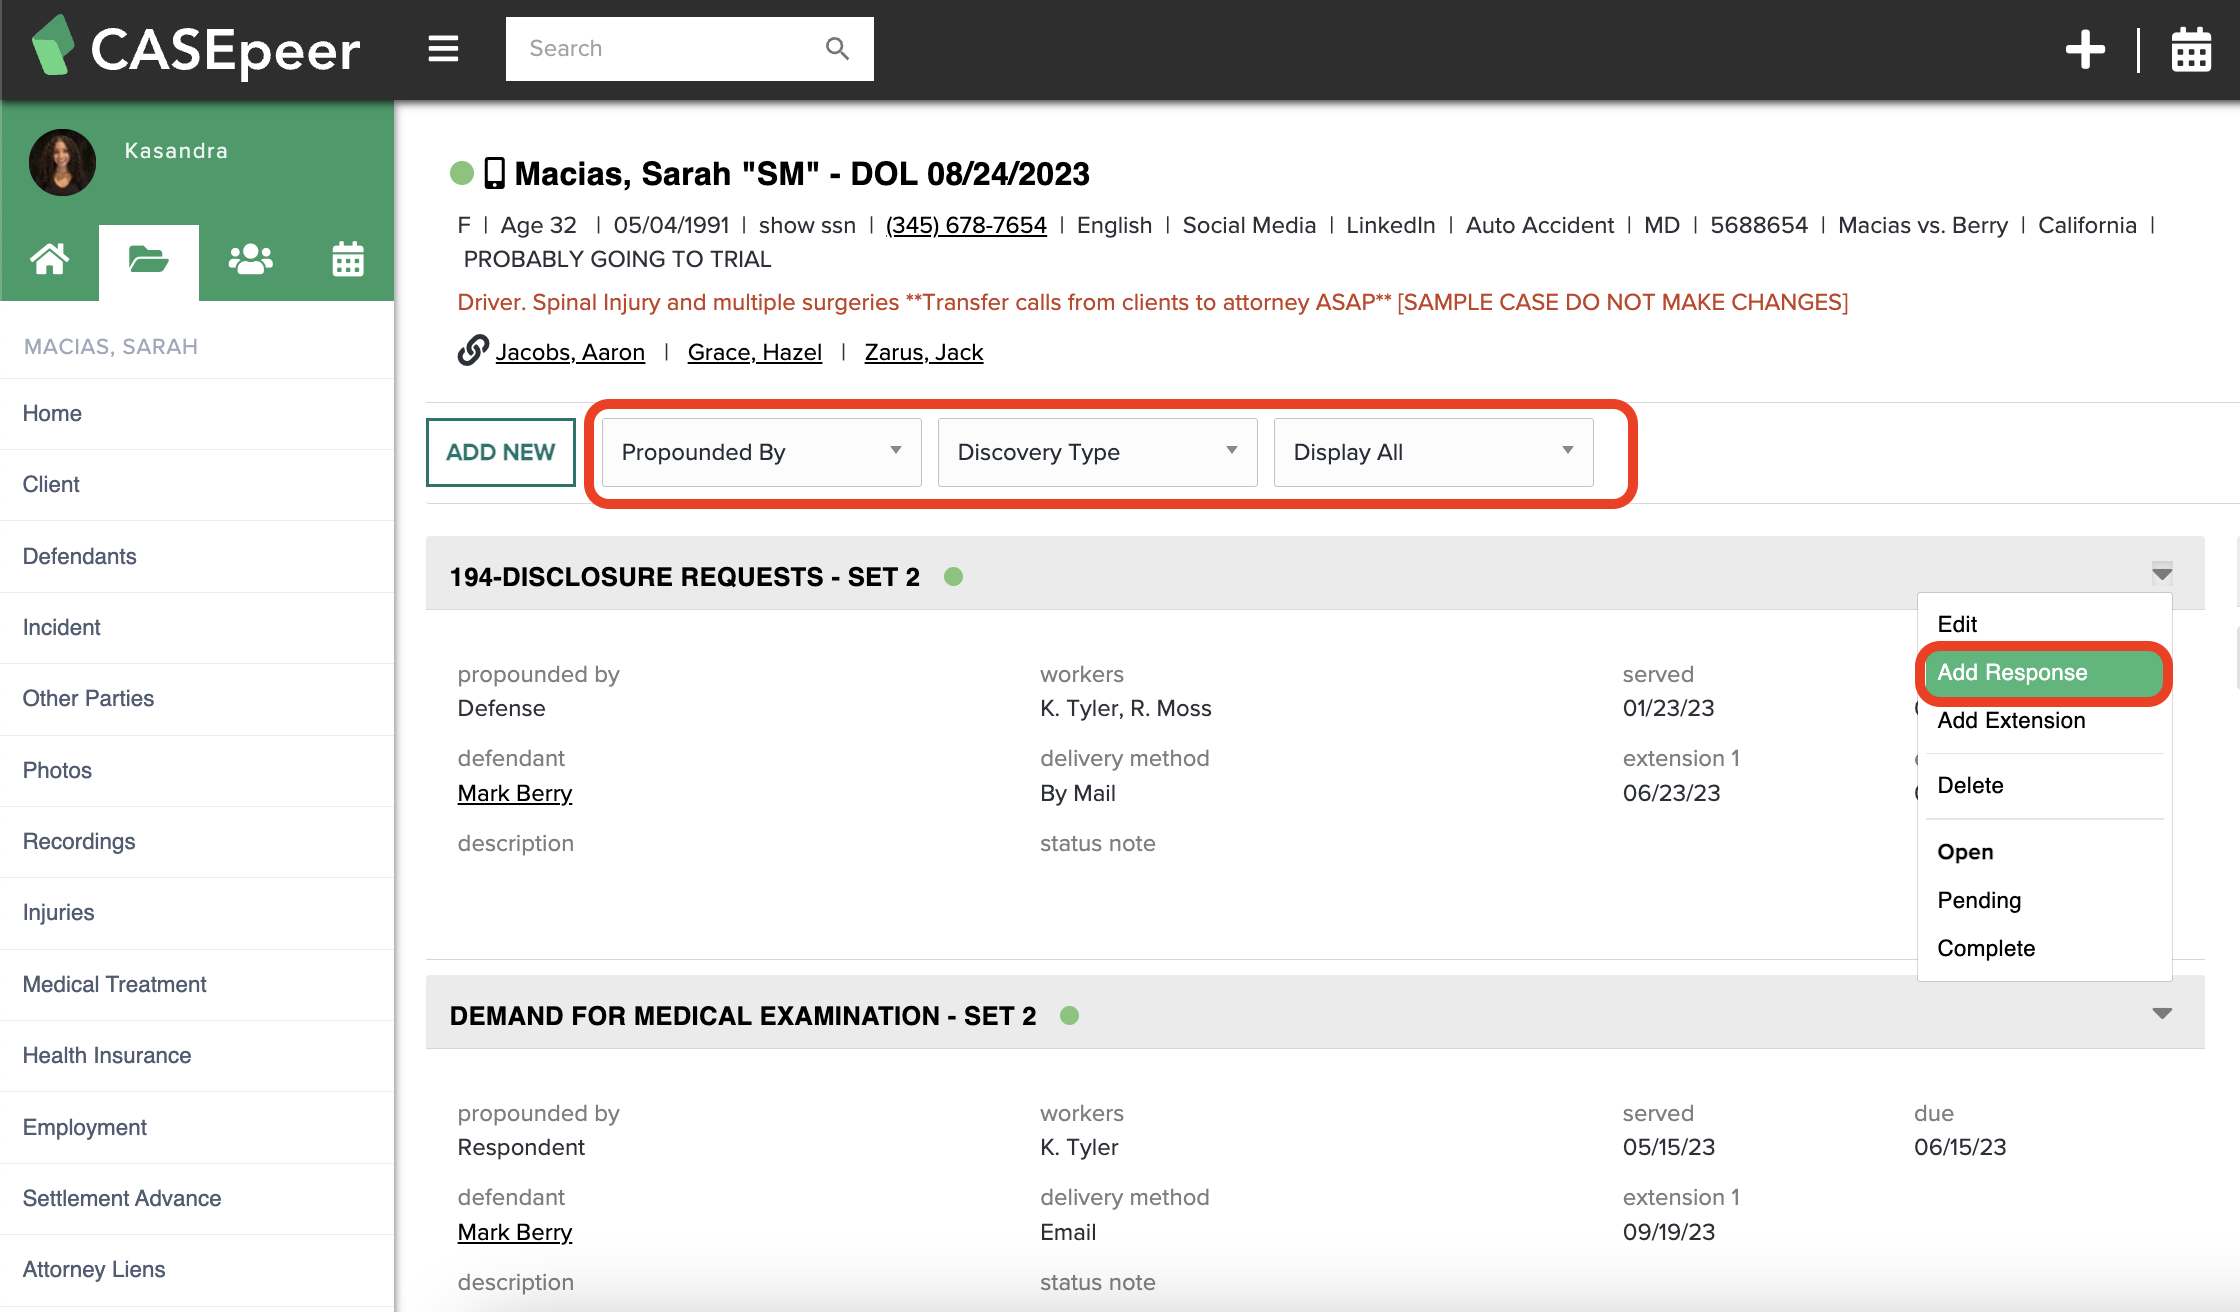The height and width of the screenshot is (1312, 2240).
Task: Click workers value K. Tyler, R. Moss
Action: [1125, 708]
